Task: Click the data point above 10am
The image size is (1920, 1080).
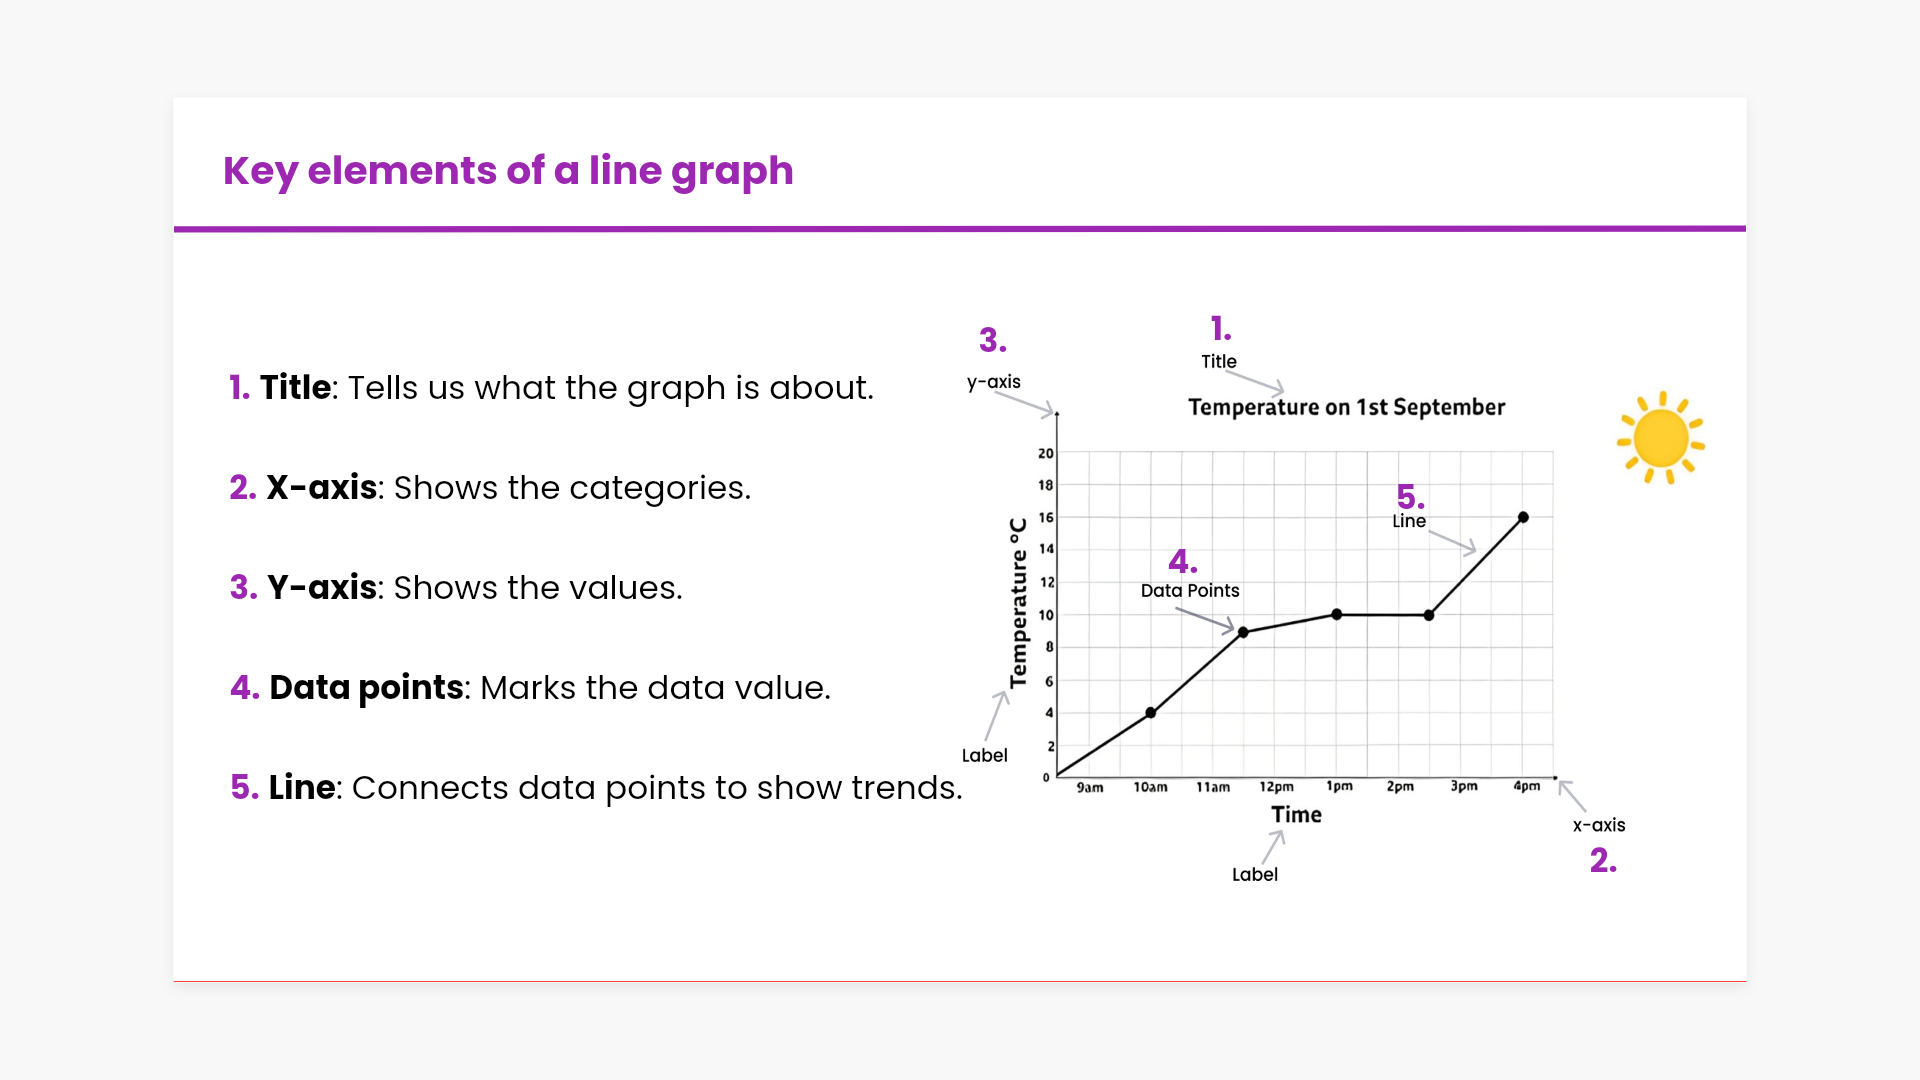Action: click(x=1151, y=713)
